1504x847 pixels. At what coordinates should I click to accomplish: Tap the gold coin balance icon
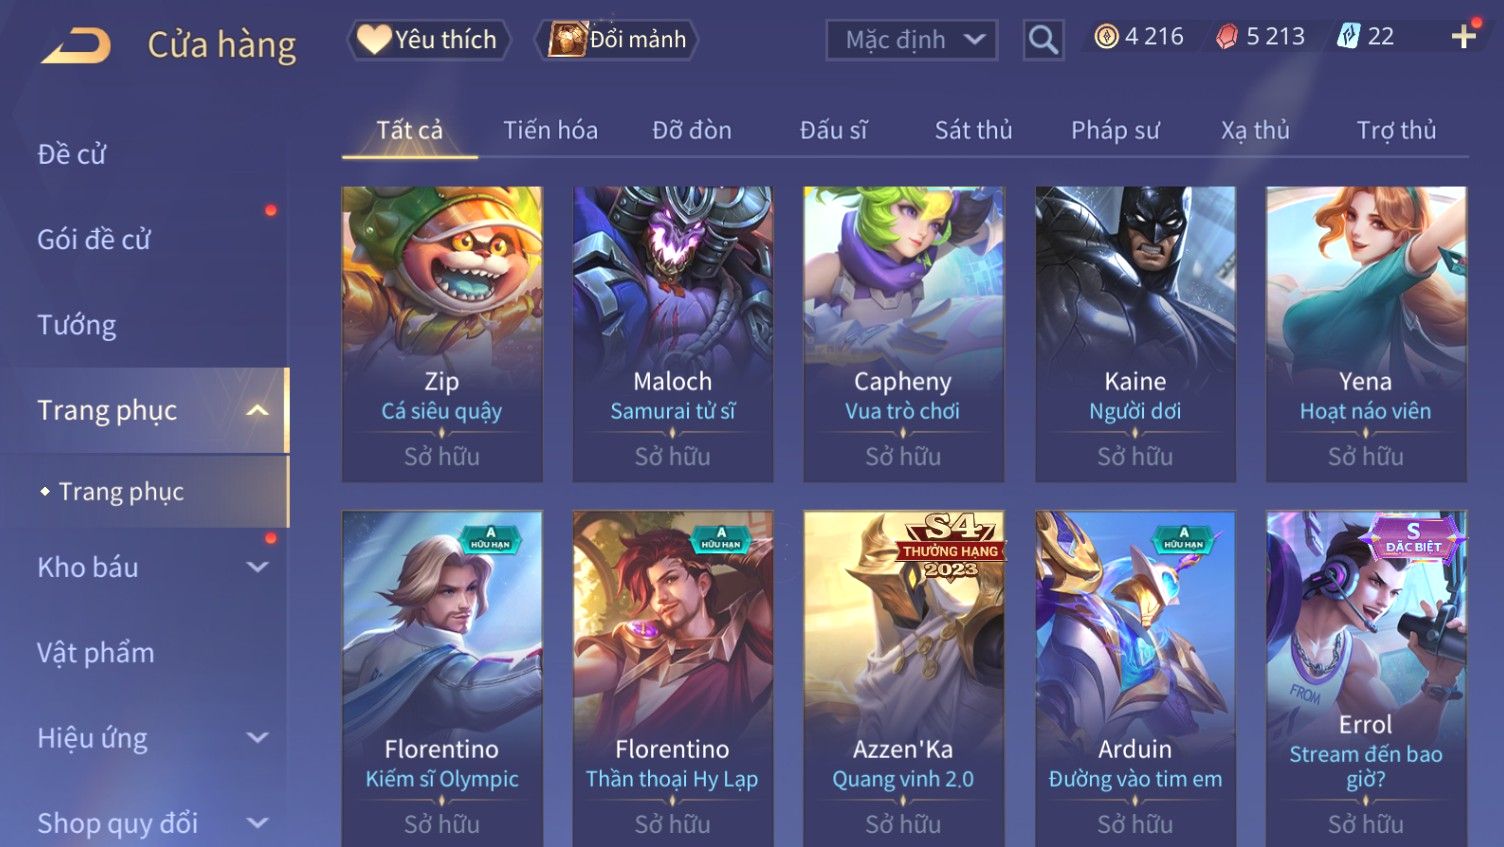tap(1106, 37)
